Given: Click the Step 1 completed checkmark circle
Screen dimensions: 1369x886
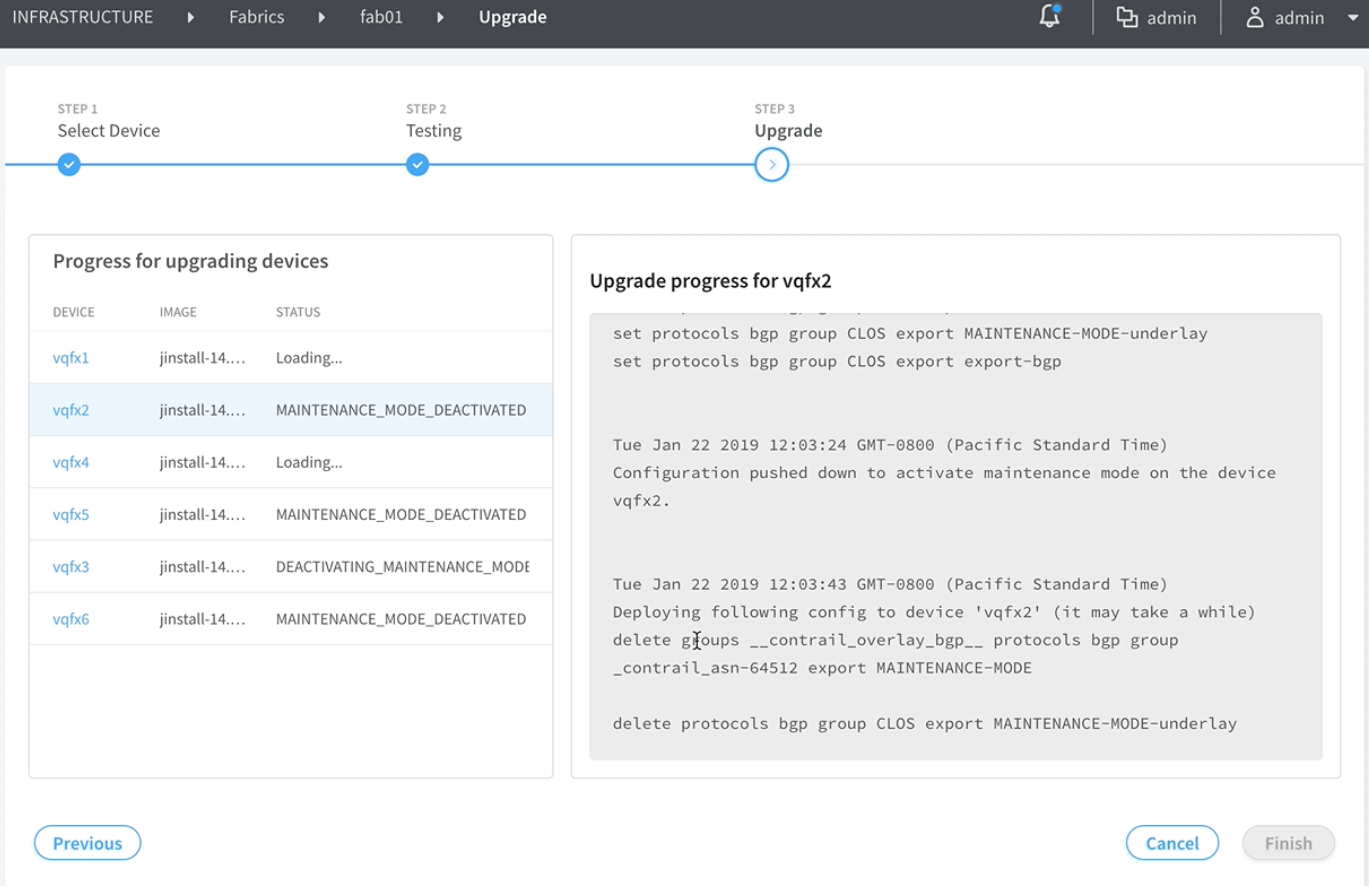Looking at the screenshot, I should (69, 165).
